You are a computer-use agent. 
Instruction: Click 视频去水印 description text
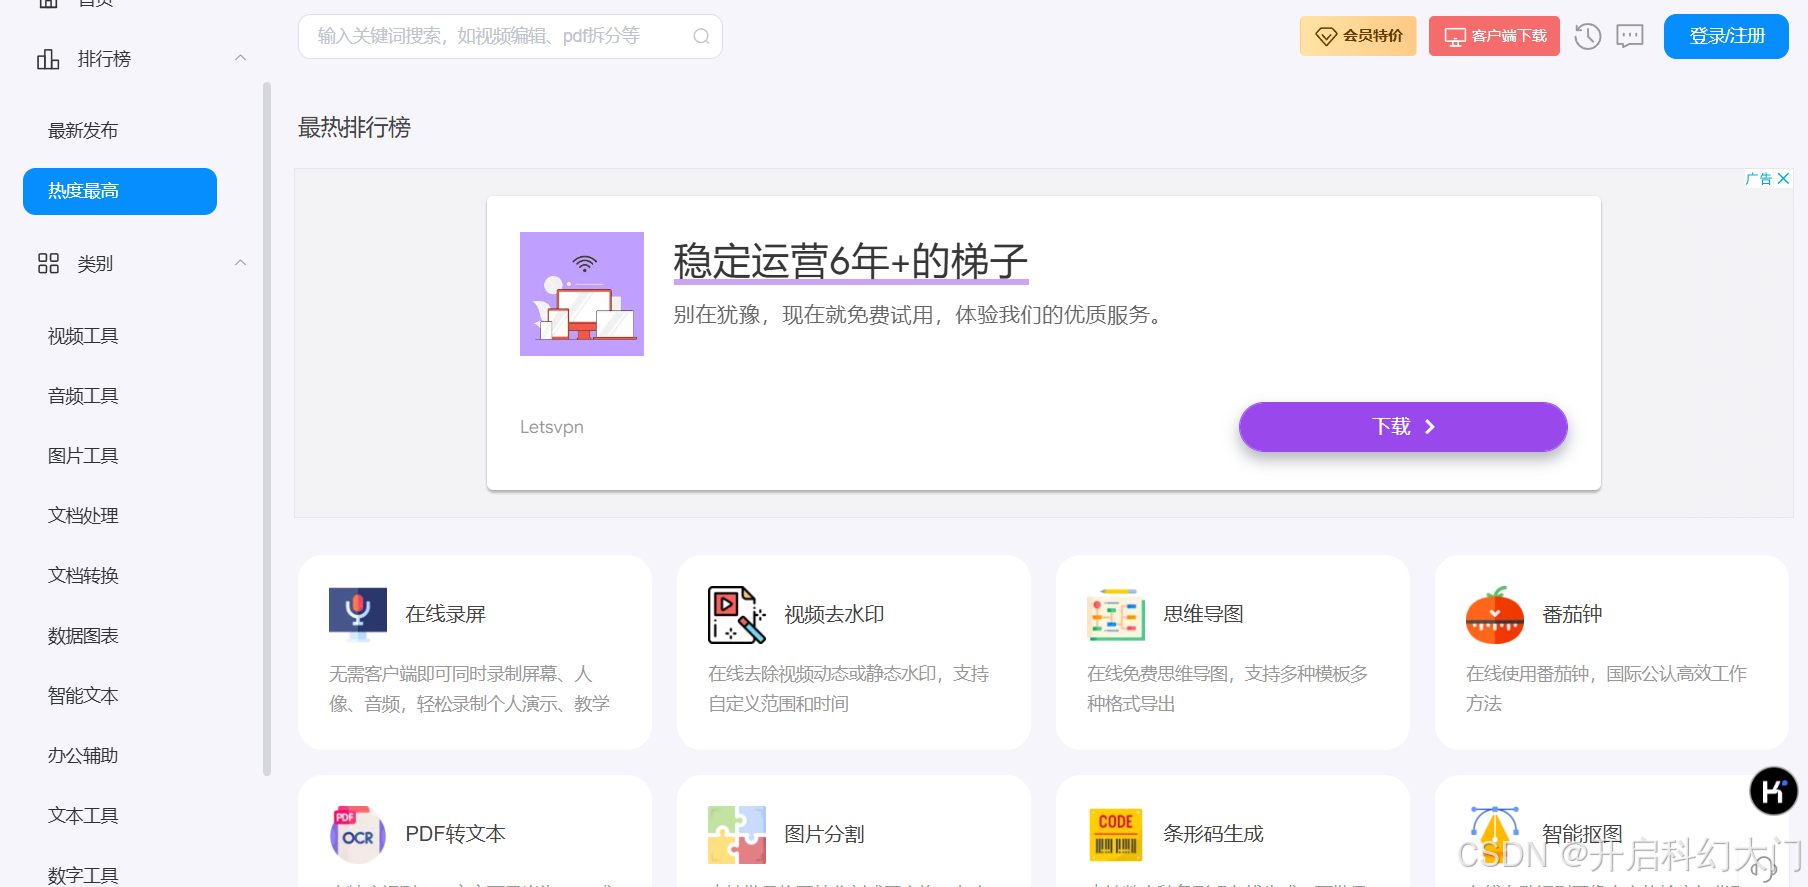(848, 689)
